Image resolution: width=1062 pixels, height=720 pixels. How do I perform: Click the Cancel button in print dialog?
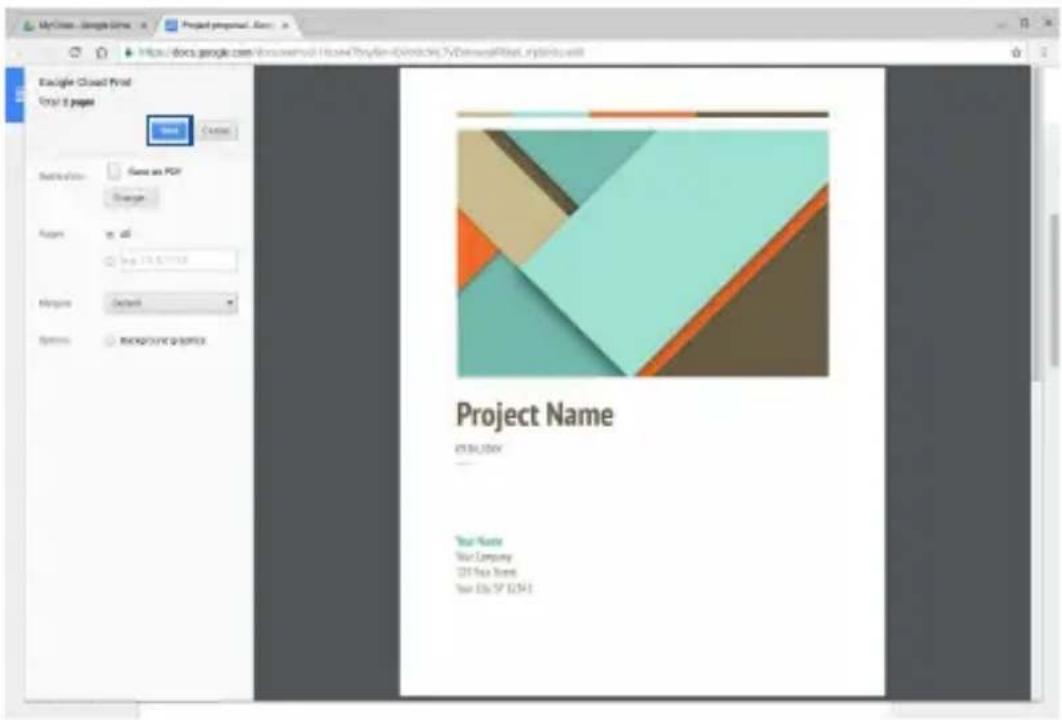(x=216, y=131)
